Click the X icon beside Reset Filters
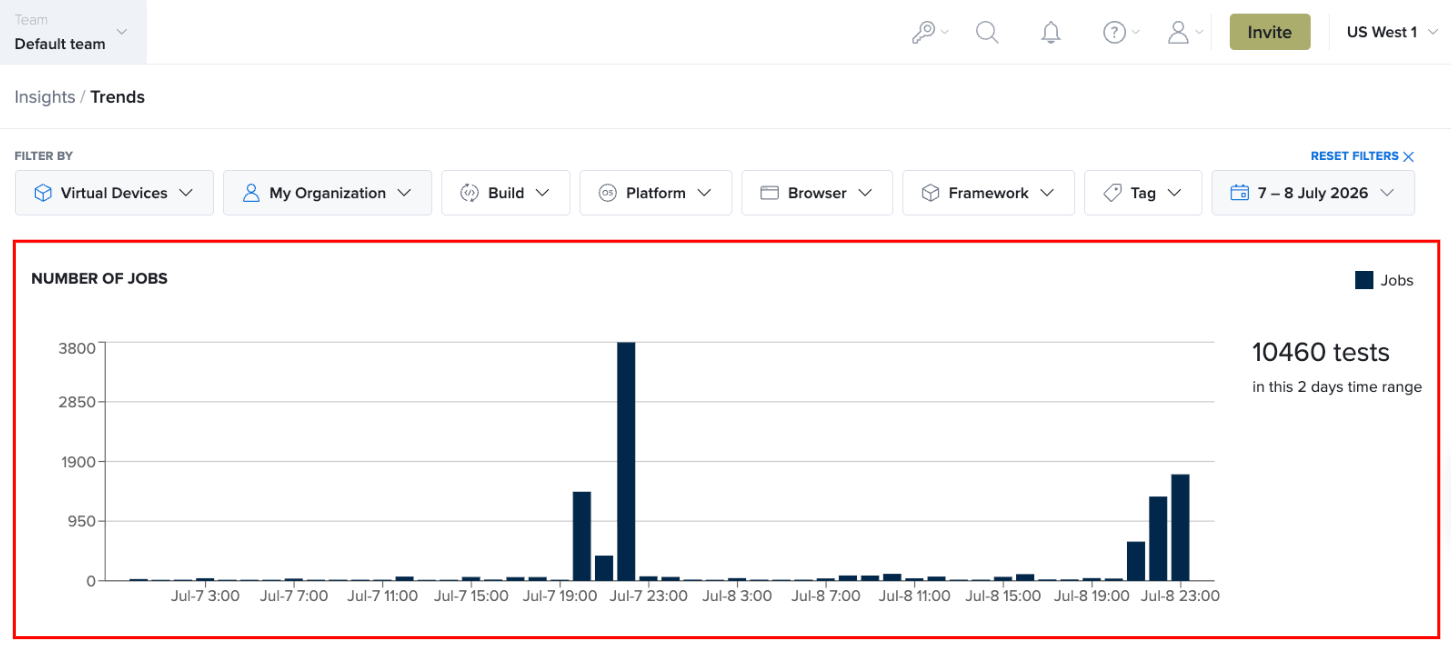The image size is (1451, 656). point(1409,156)
